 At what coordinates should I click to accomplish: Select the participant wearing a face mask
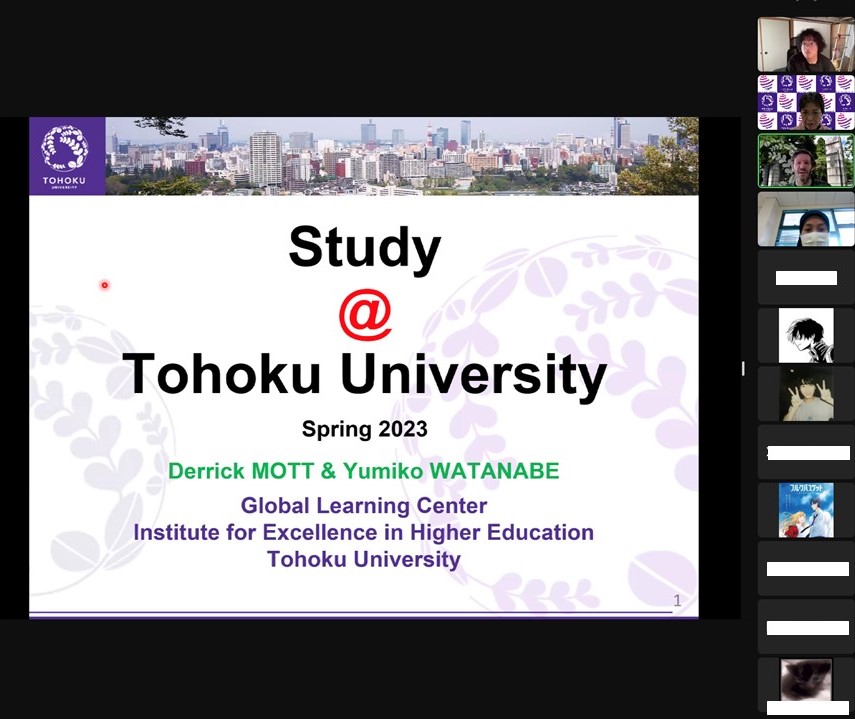(x=806, y=219)
